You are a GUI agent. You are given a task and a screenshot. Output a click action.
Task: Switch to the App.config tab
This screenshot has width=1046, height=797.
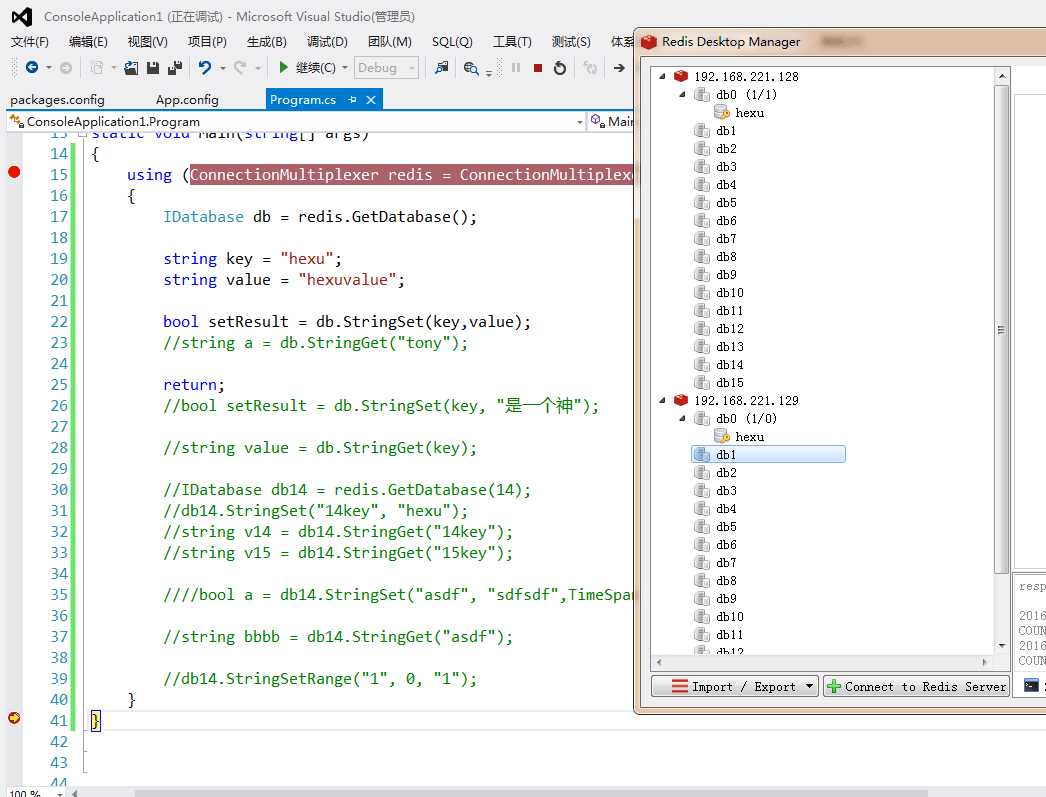click(187, 100)
